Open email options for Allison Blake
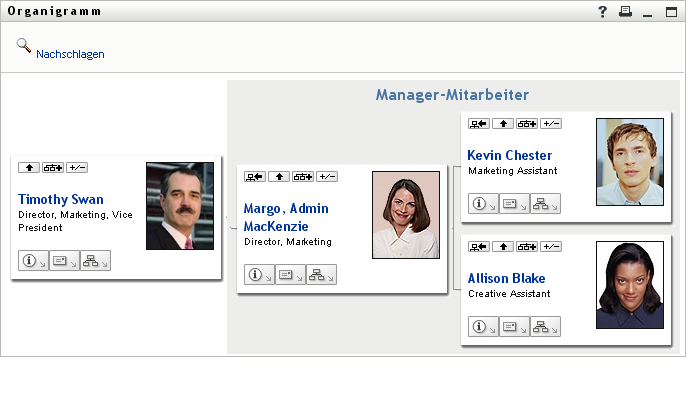692x394 pixels. tap(514, 327)
